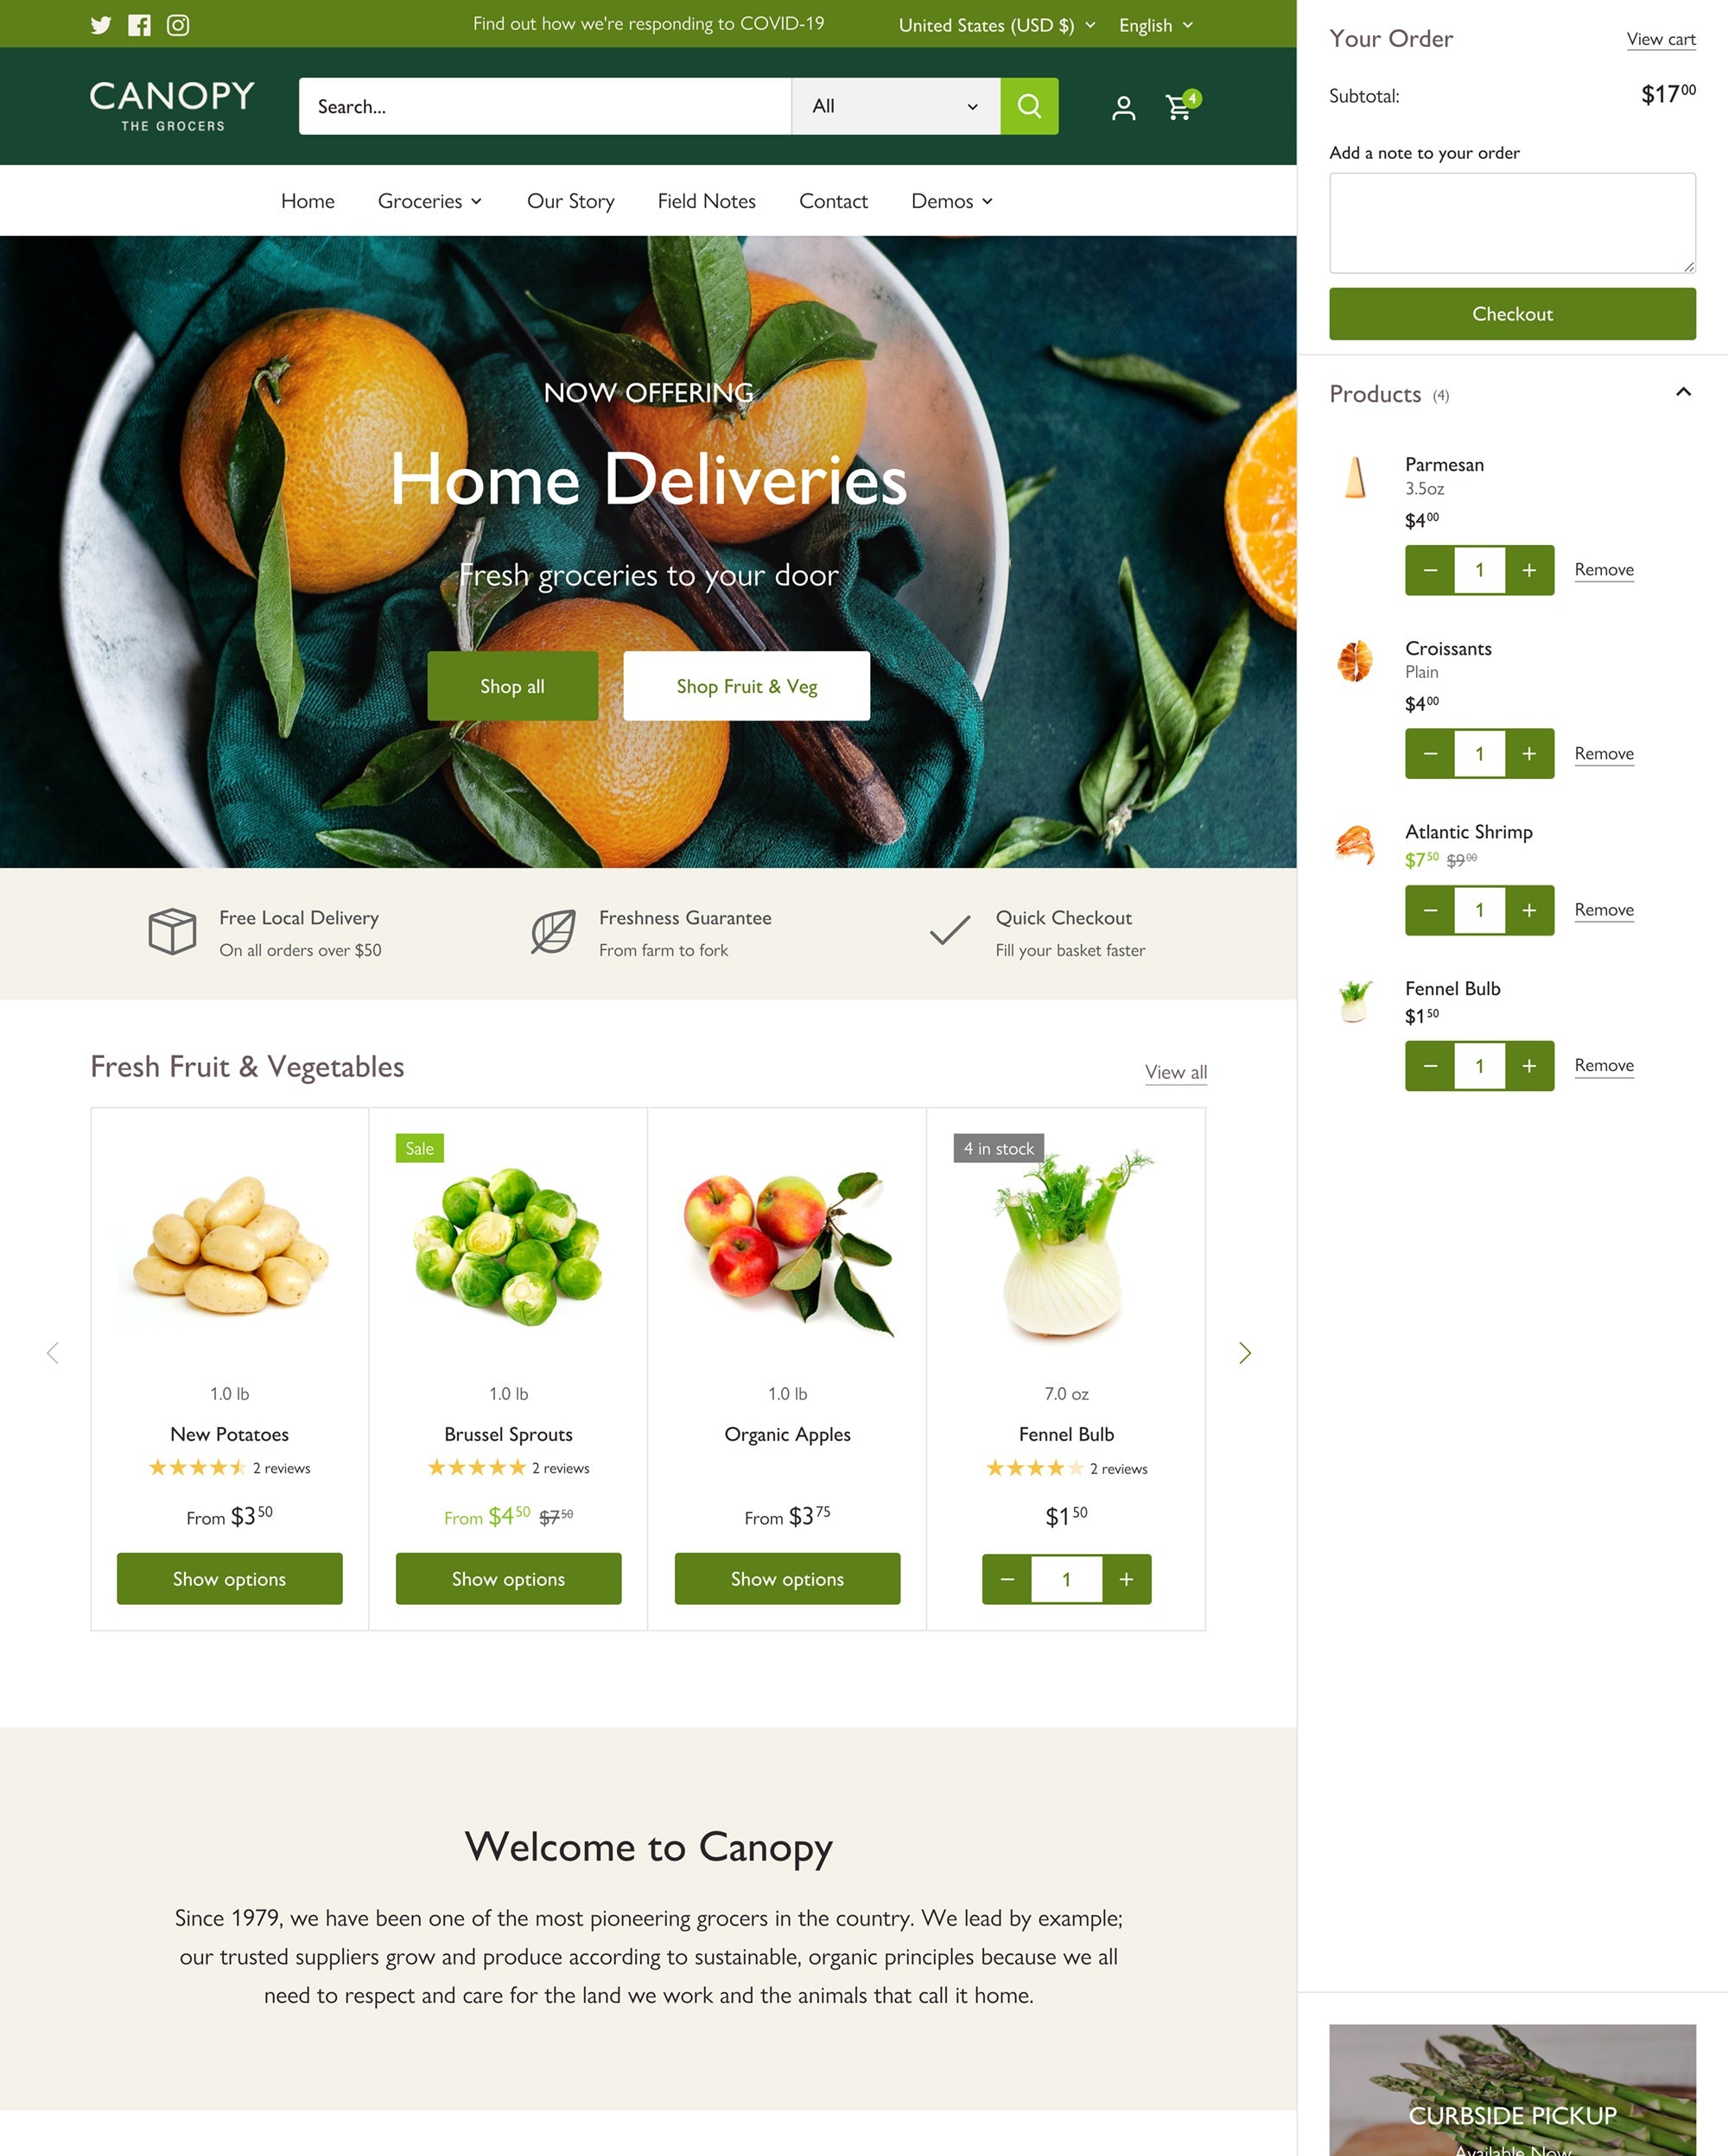Click the Field Notes menu item

coord(705,200)
